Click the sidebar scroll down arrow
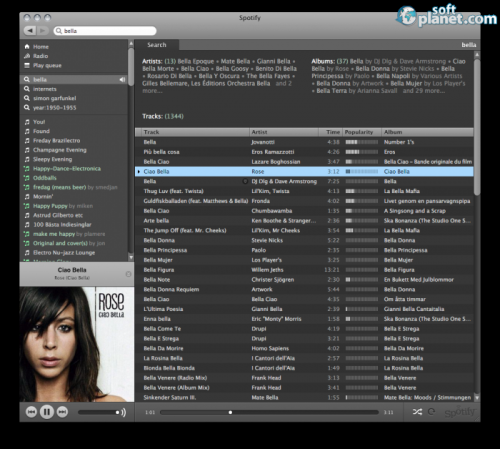Screen dimensions: 500x449 point(131,258)
